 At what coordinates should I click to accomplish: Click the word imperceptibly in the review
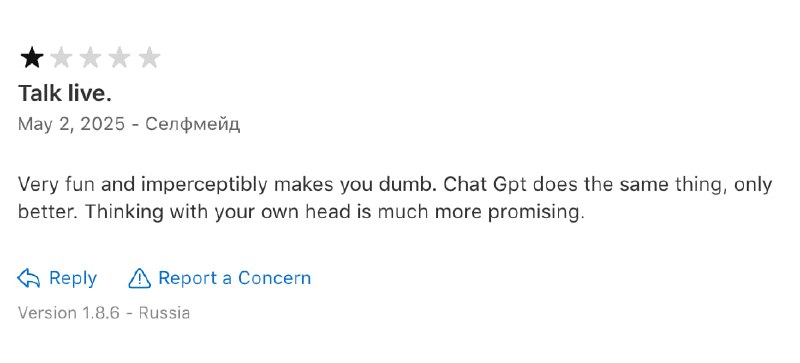click(204, 185)
